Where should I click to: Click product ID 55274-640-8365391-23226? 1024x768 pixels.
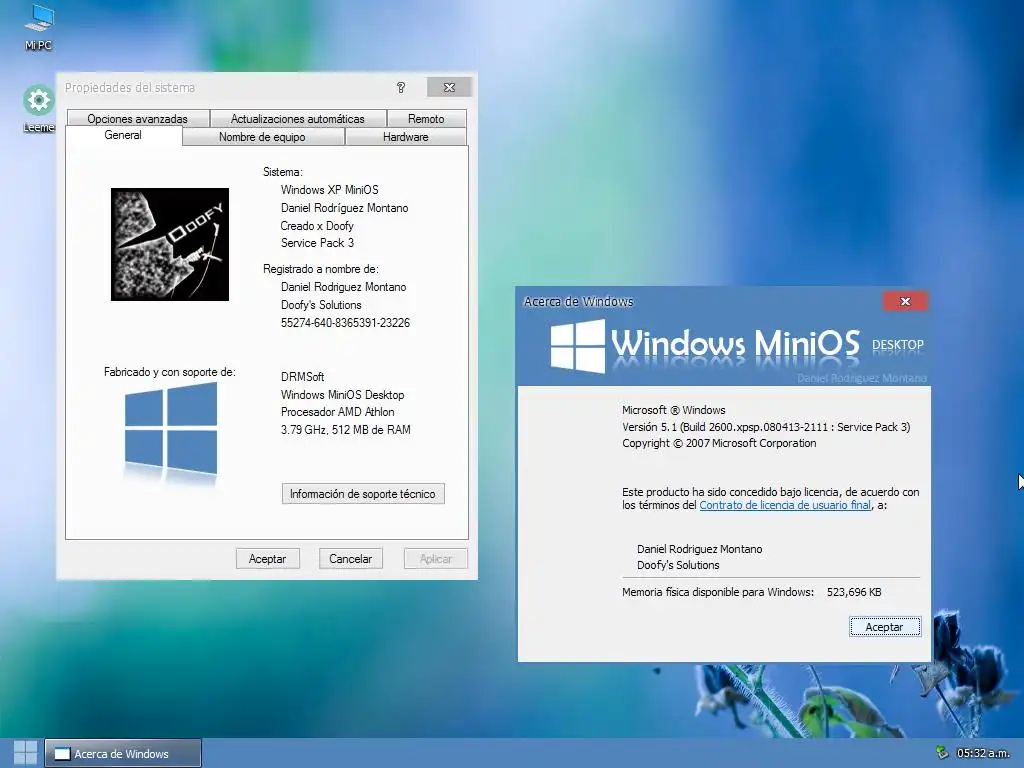[345, 323]
